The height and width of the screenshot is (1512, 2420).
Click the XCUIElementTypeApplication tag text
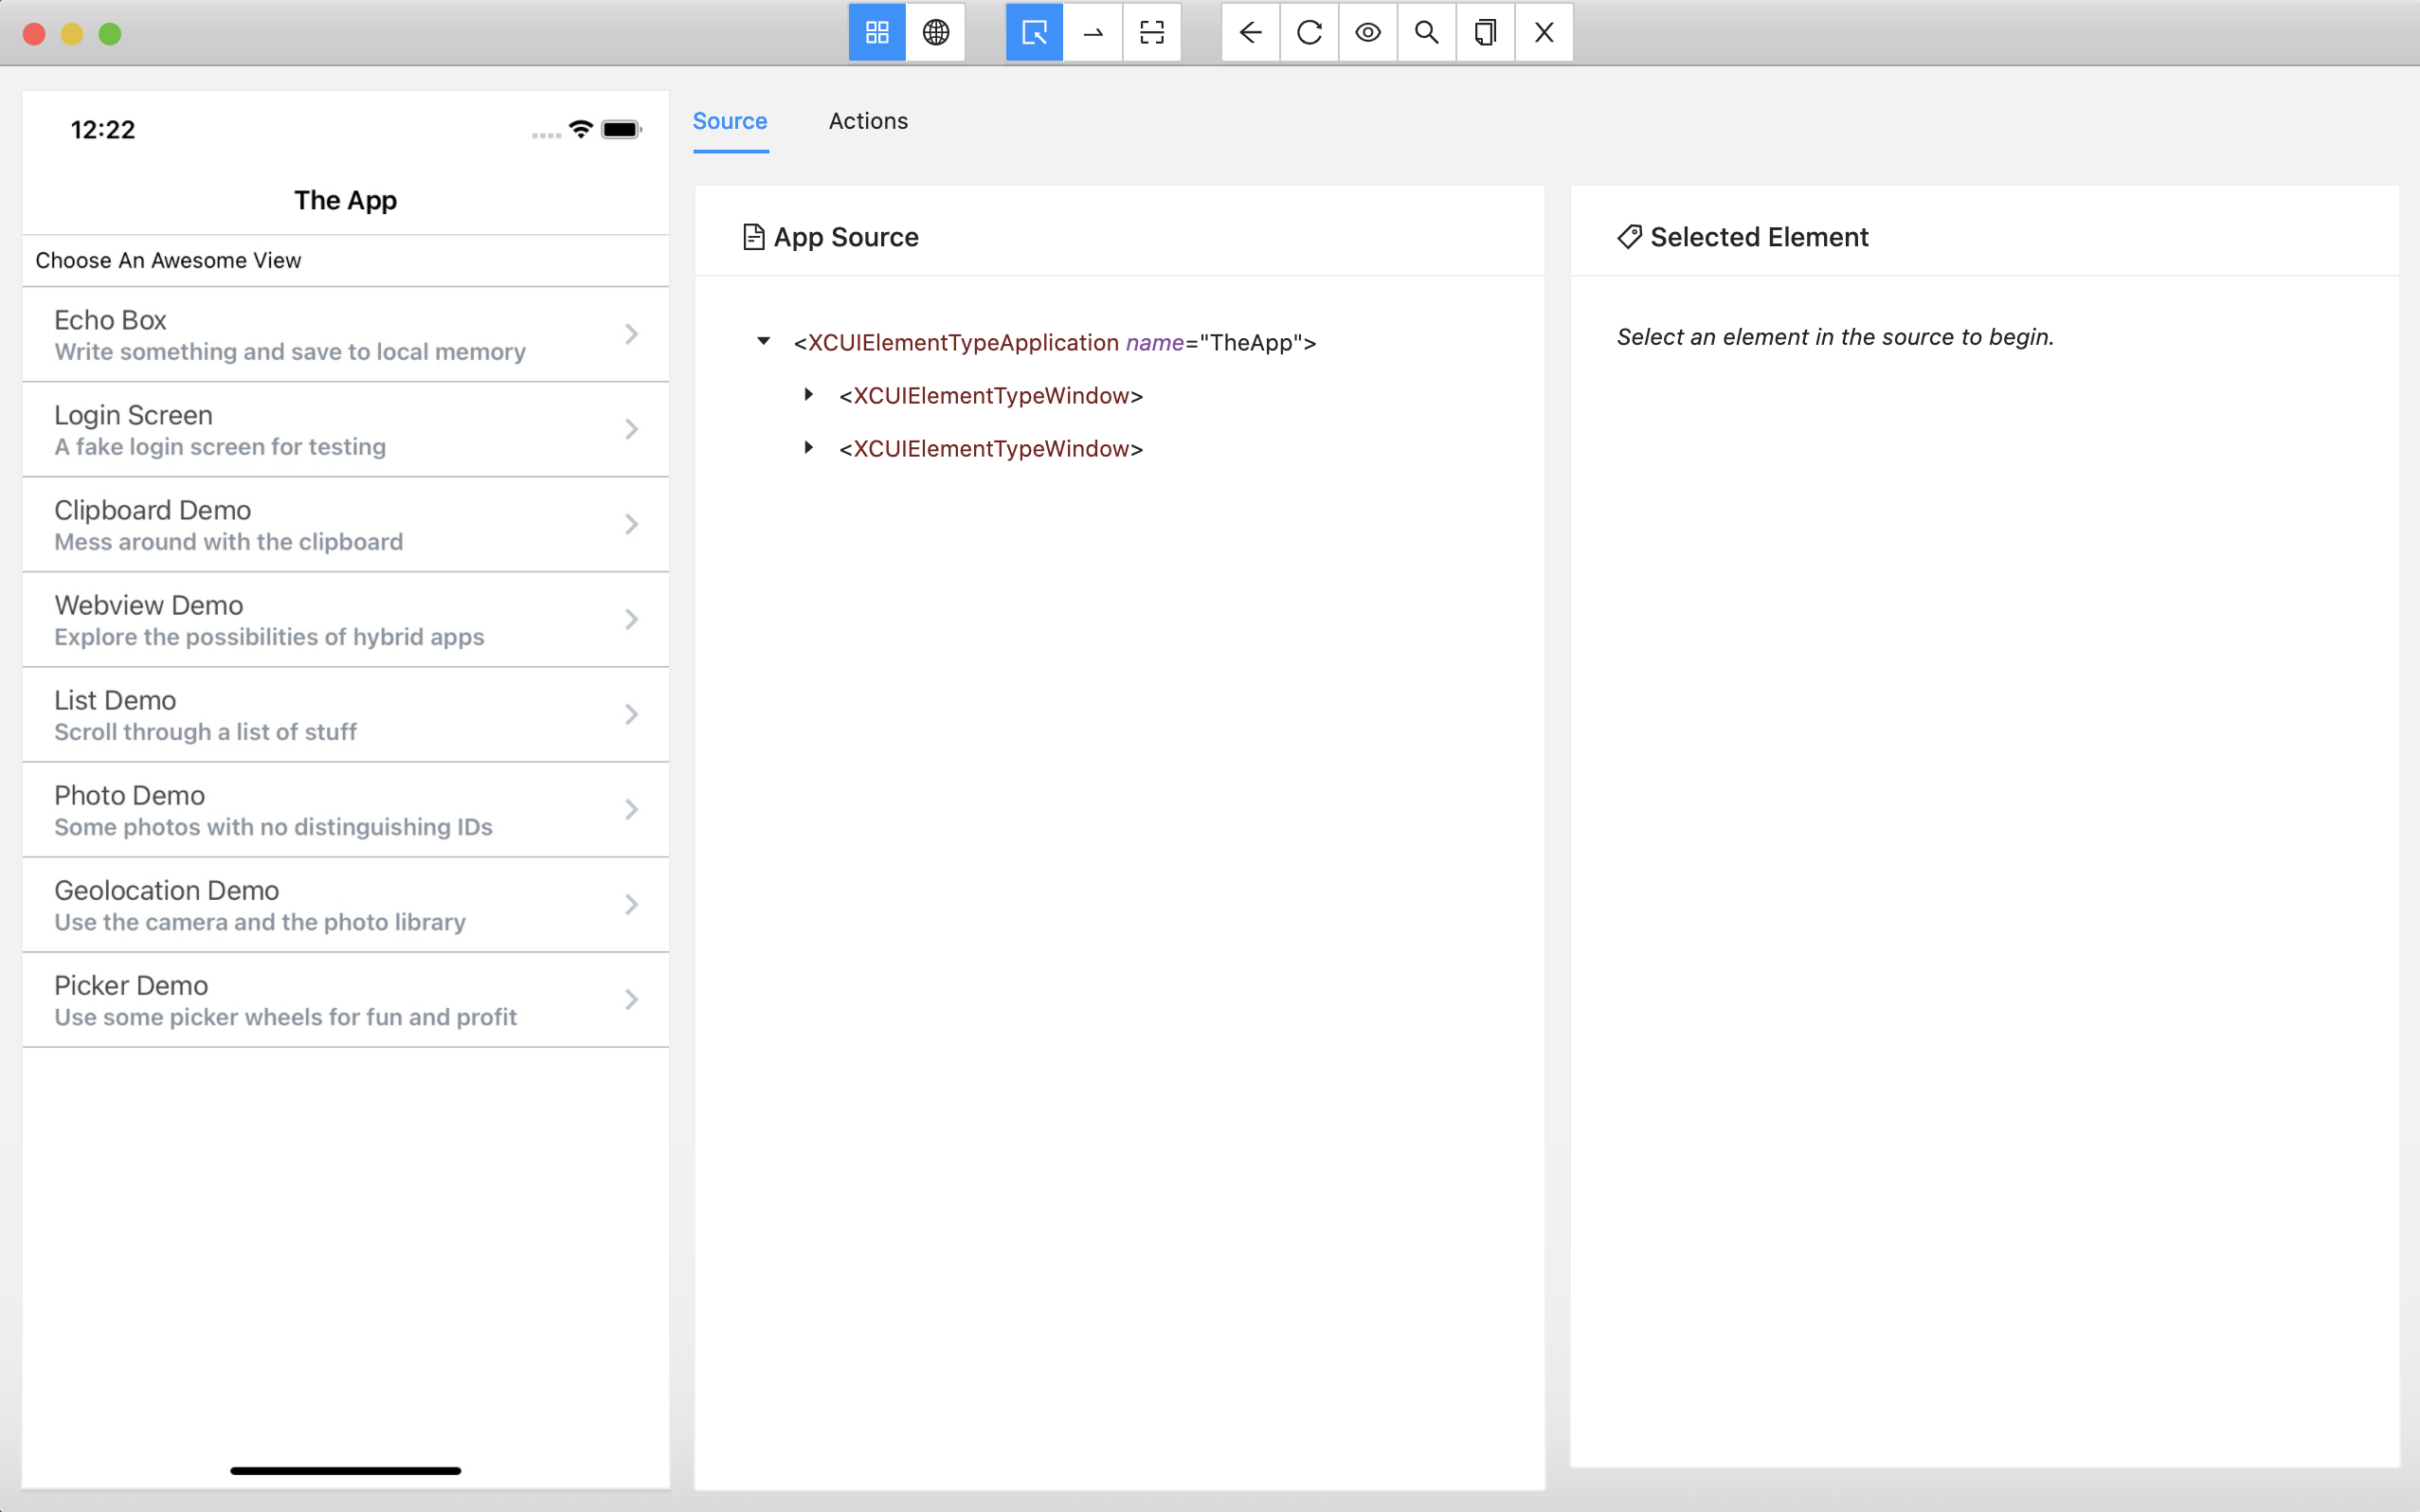(x=962, y=343)
